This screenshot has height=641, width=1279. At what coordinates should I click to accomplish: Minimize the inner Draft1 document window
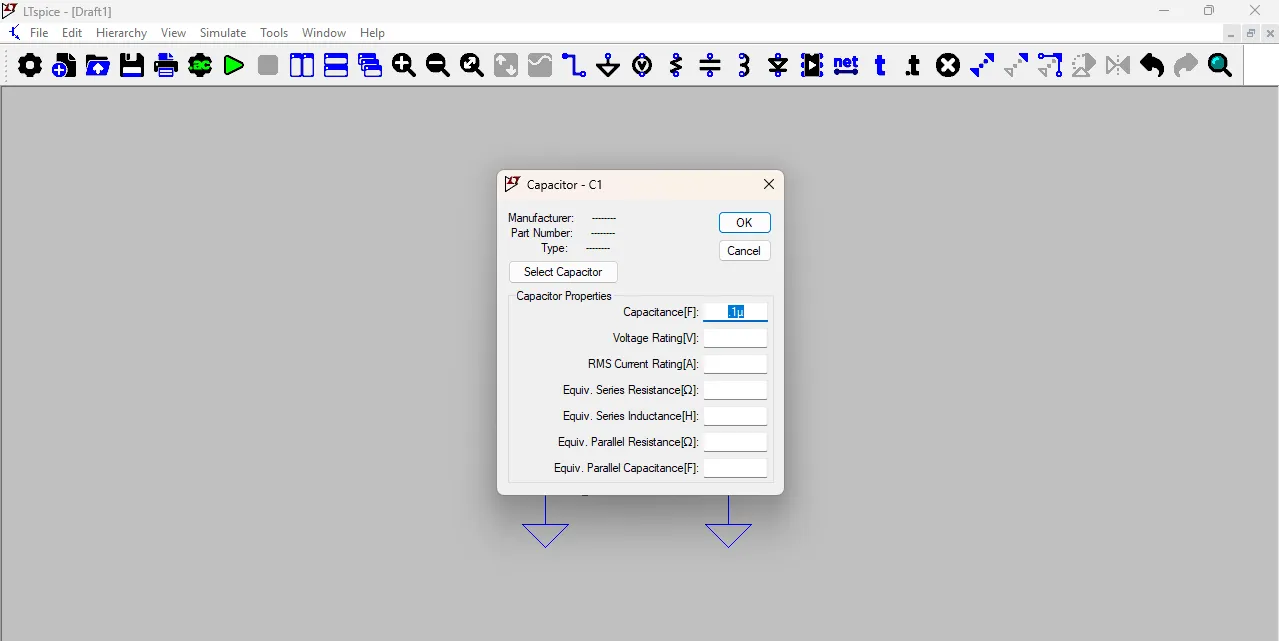pos(1232,34)
